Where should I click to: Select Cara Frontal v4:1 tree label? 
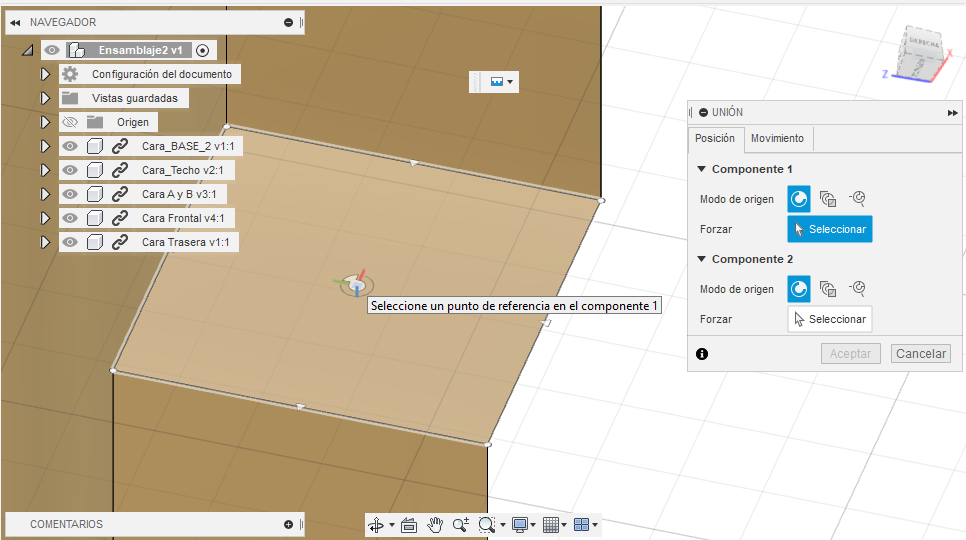tap(183, 218)
